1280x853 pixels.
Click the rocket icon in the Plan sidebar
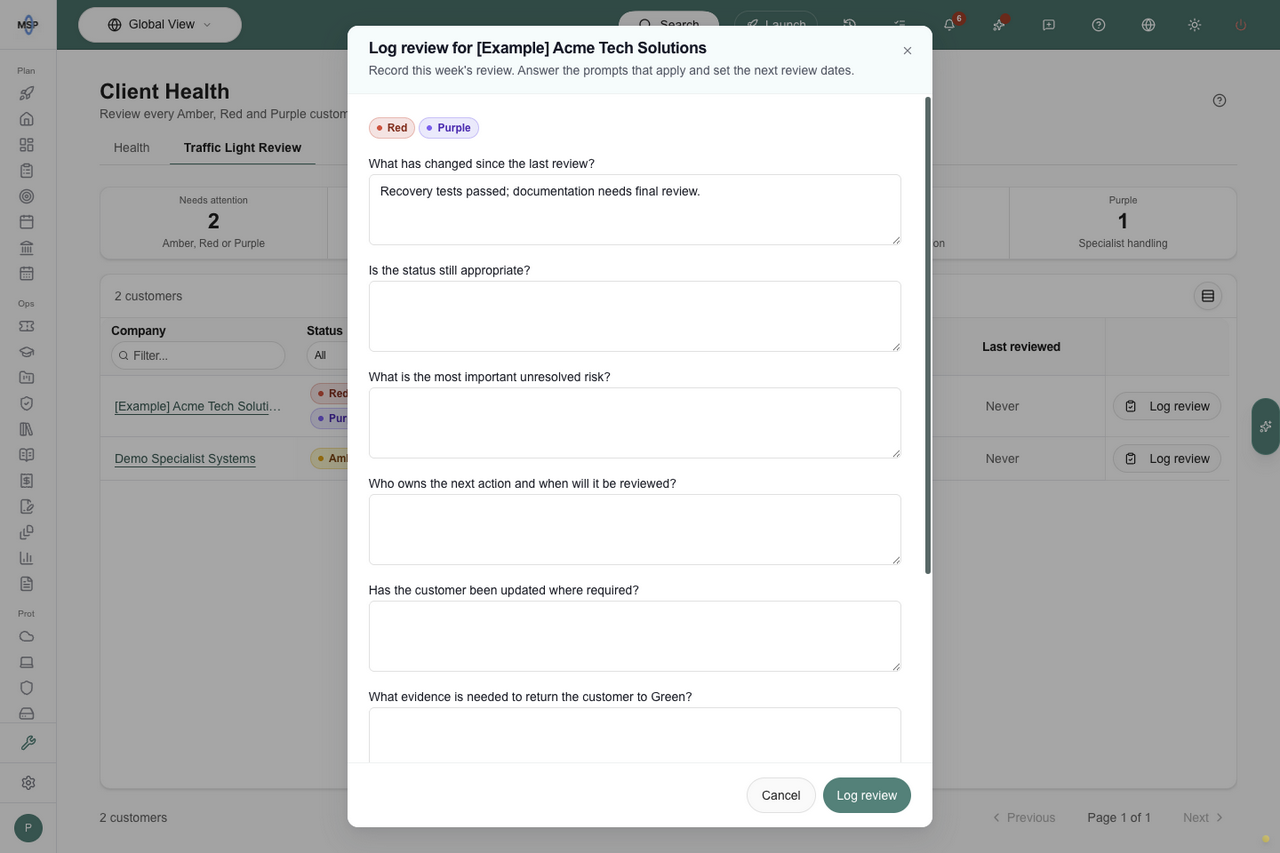point(27,93)
